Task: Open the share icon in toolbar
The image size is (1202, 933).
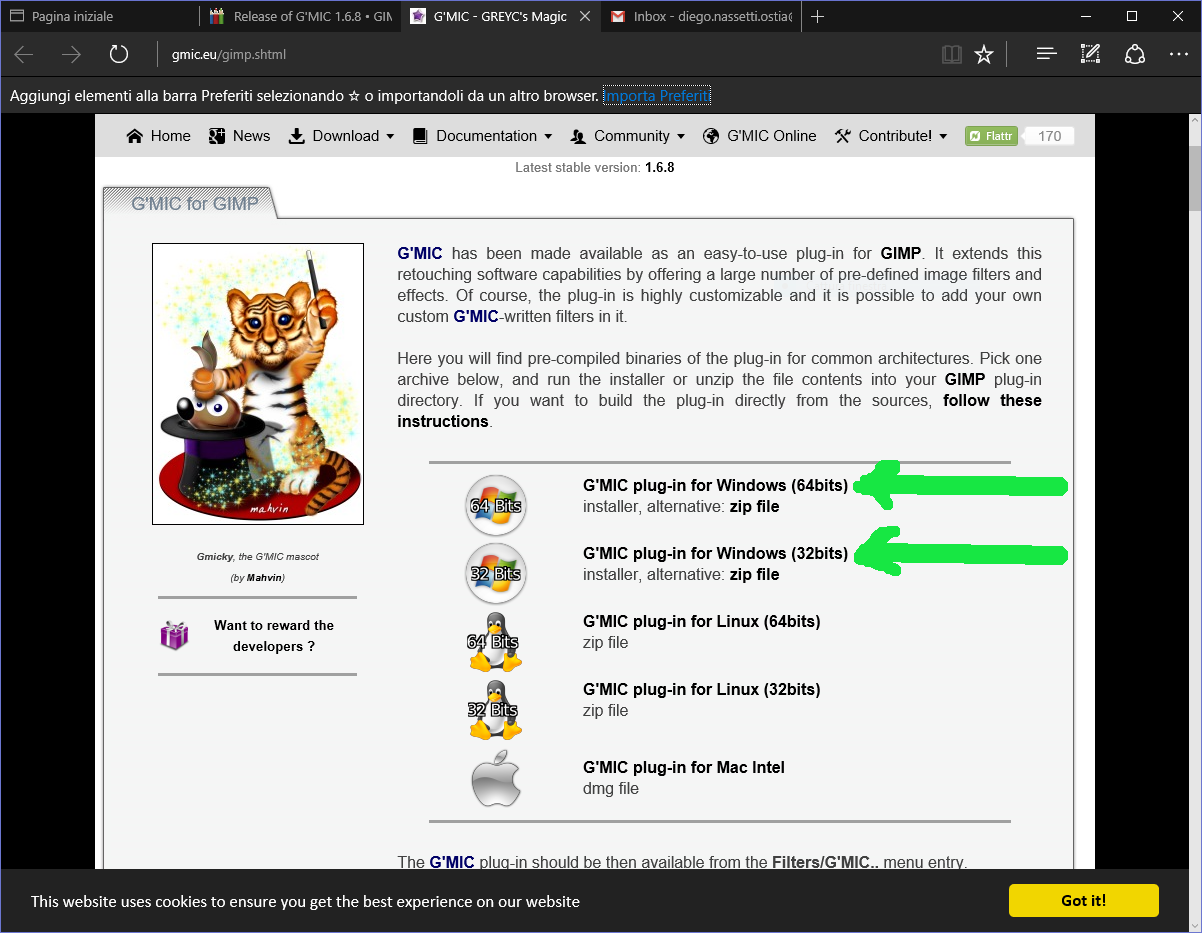Action: [x=1135, y=54]
